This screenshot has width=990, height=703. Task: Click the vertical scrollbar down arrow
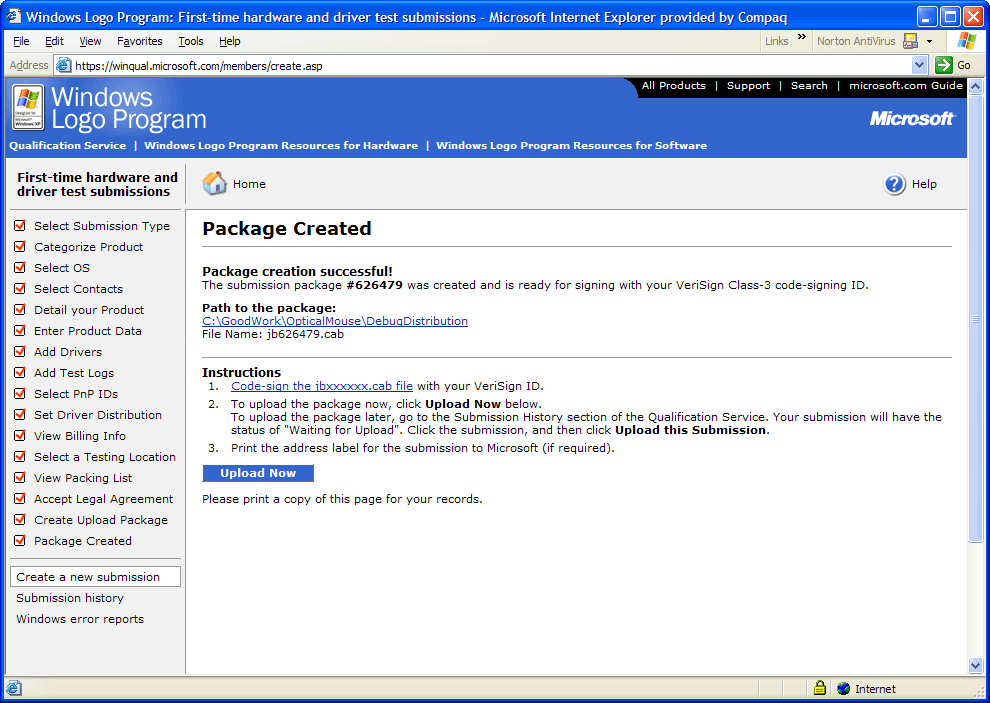[976, 666]
